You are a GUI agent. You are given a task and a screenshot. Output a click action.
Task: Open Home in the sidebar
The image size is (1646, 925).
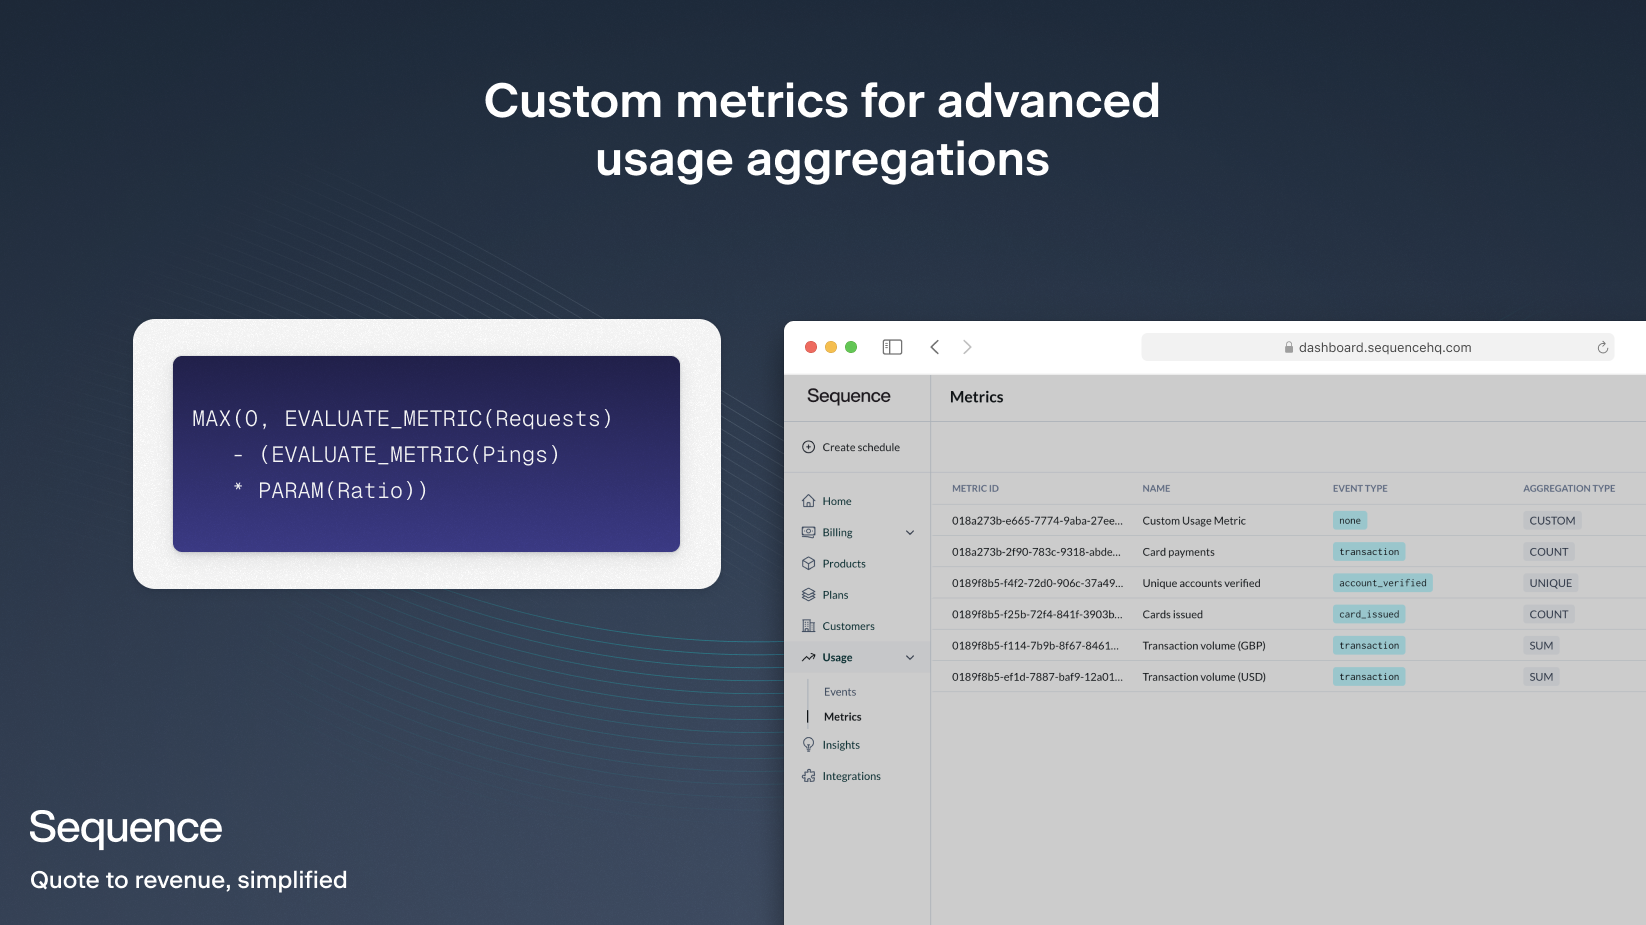pyautogui.click(x=837, y=501)
